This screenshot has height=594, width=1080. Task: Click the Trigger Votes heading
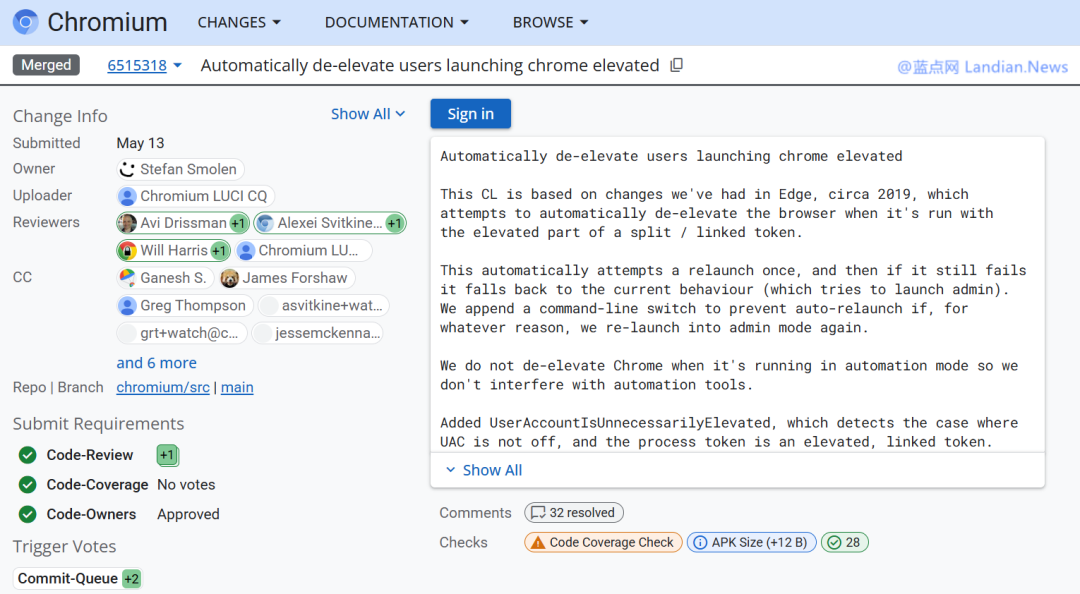coord(64,546)
